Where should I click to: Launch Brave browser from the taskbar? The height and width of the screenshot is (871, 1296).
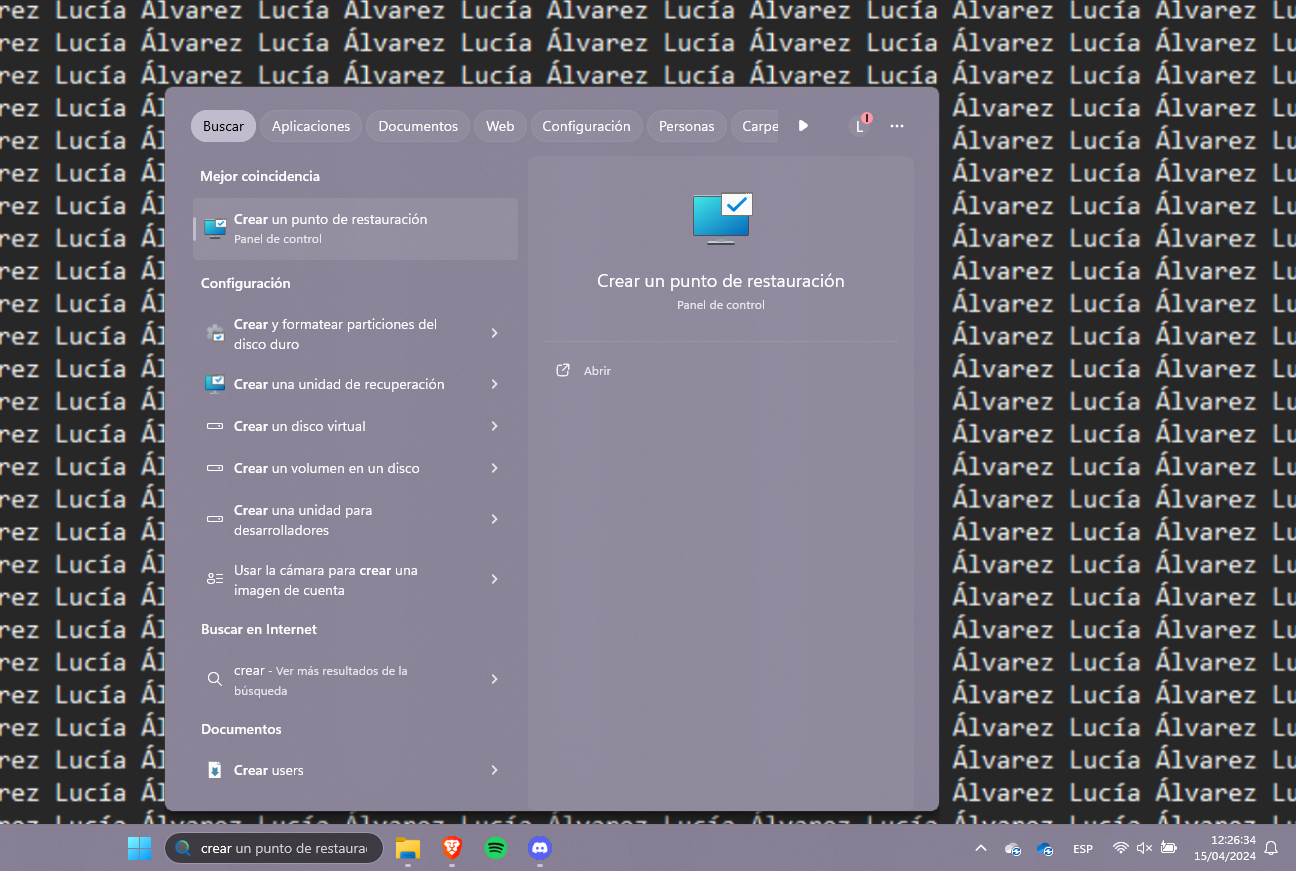451,848
